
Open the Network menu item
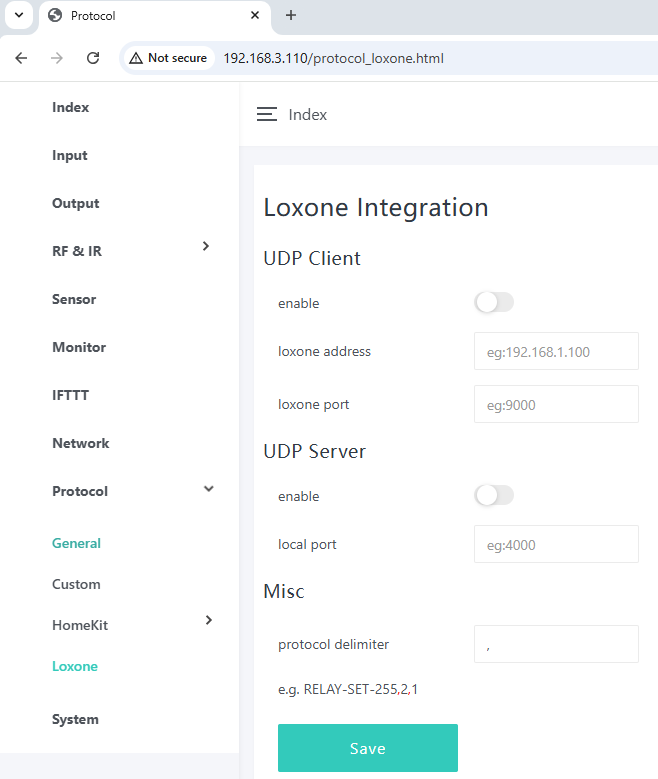pos(80,443)
